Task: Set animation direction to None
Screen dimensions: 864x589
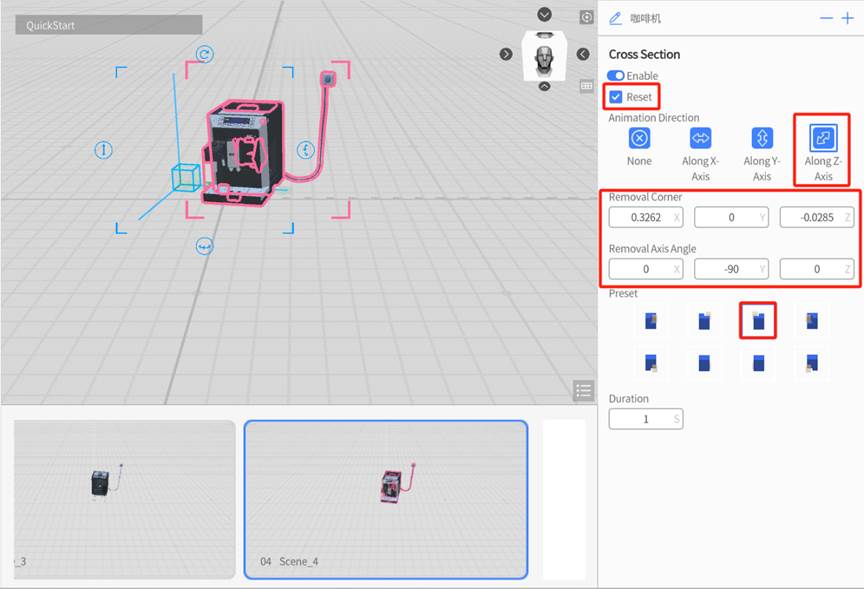Action: (x=639, y=138)
